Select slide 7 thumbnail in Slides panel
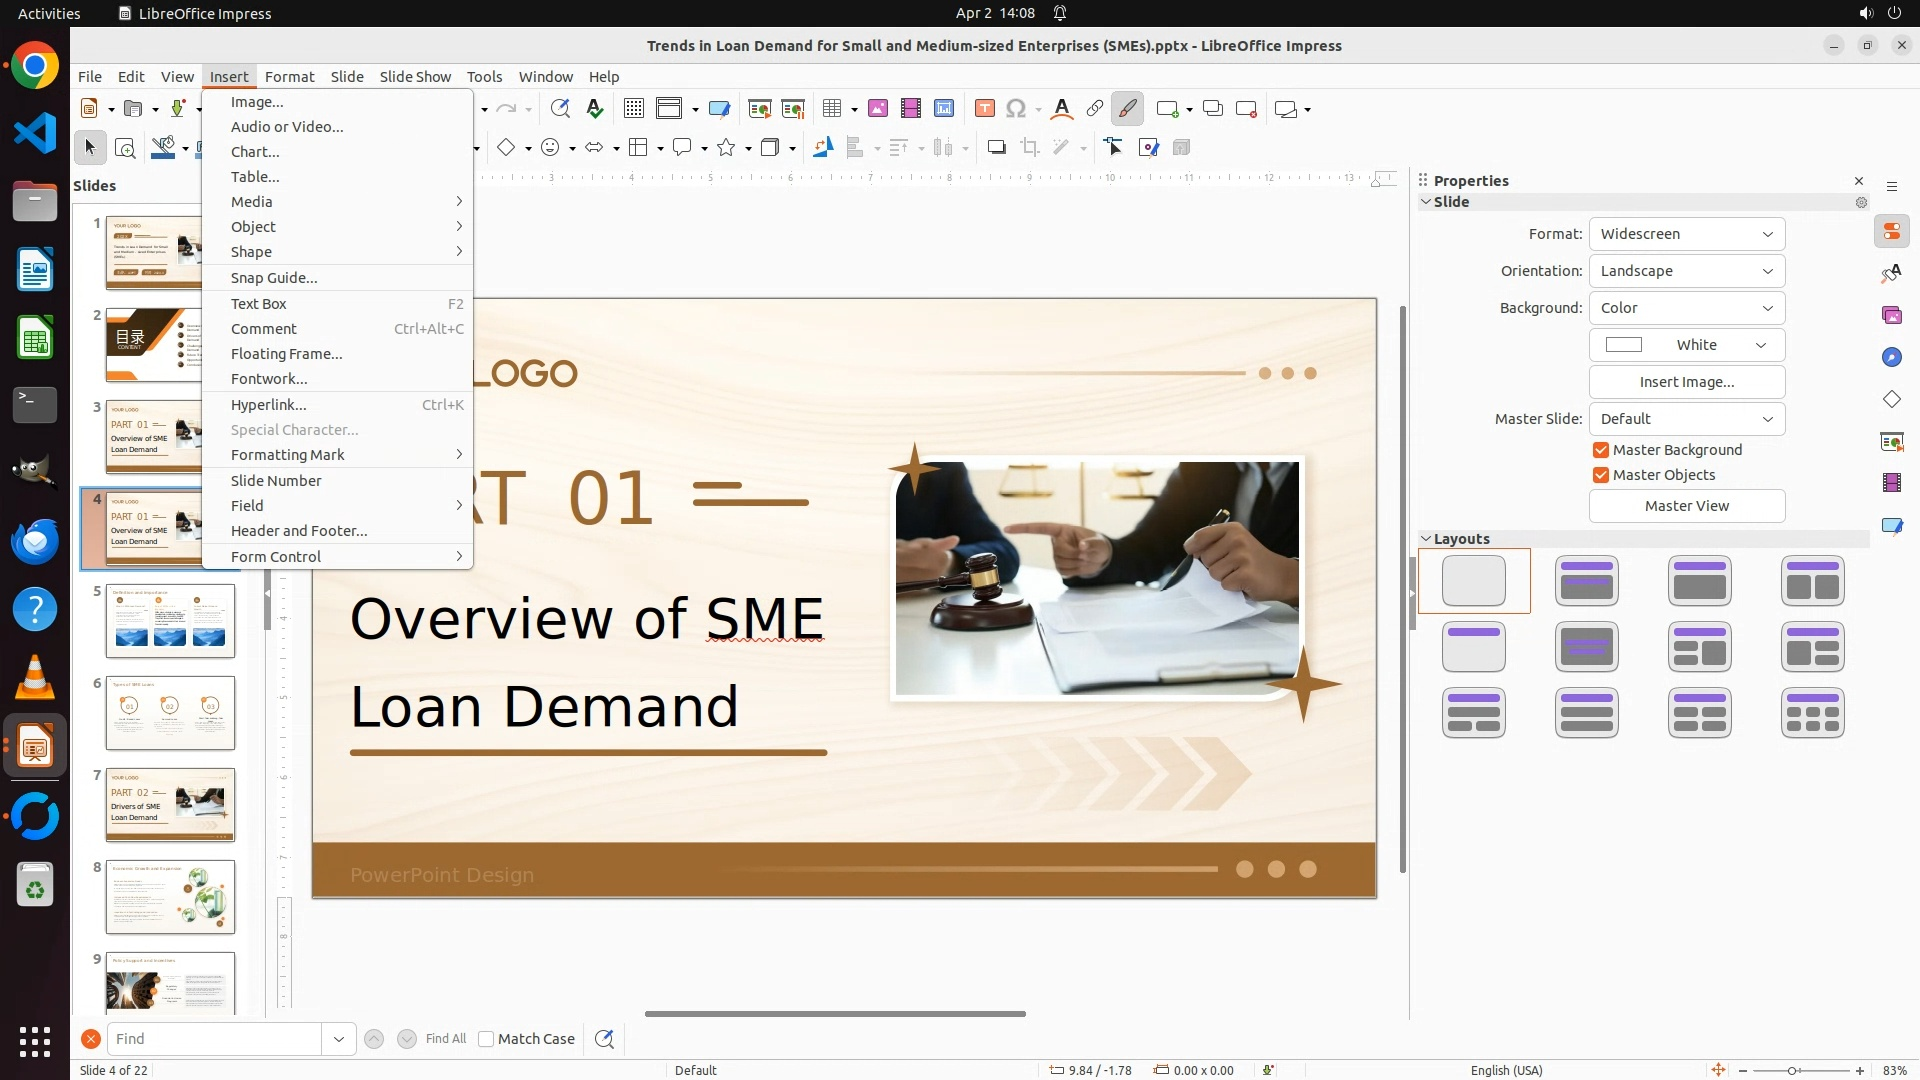The image size is (1920, 1080). (170, 805)
